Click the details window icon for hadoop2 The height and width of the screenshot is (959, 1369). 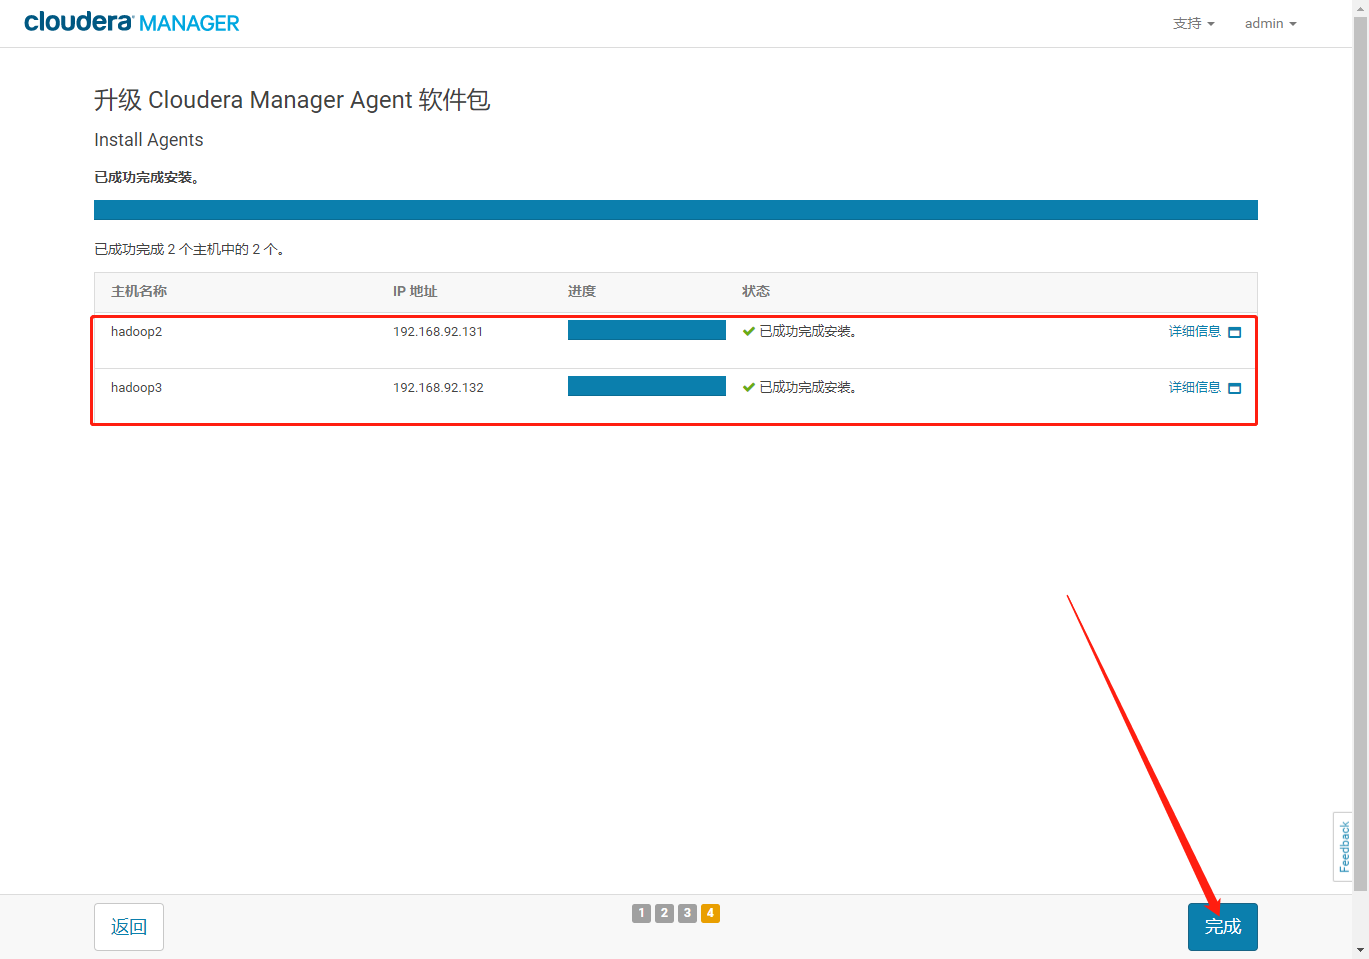tap(1234, 332)
